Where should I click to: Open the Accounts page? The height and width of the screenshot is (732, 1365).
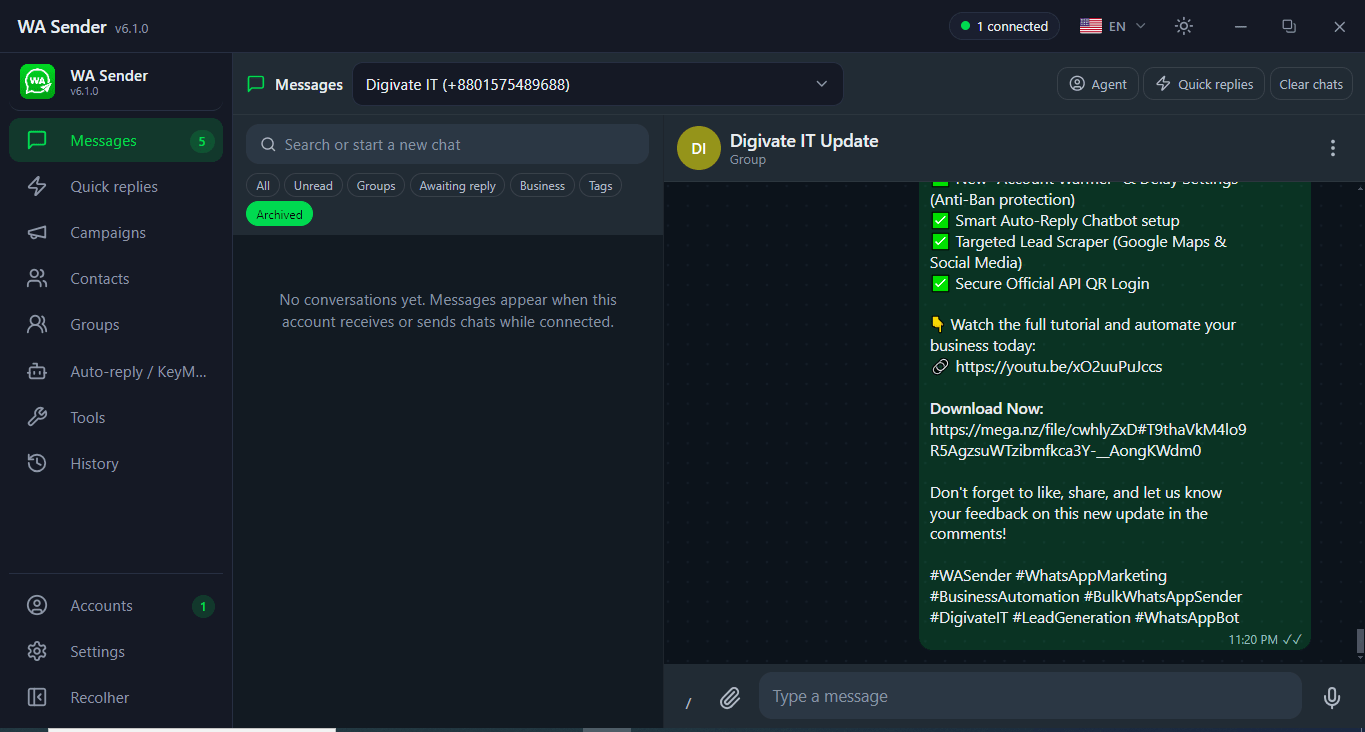click(x=116, y=606)
